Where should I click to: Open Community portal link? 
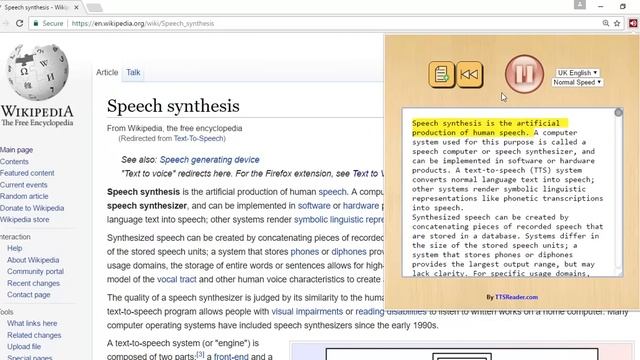tap(36, 271)
